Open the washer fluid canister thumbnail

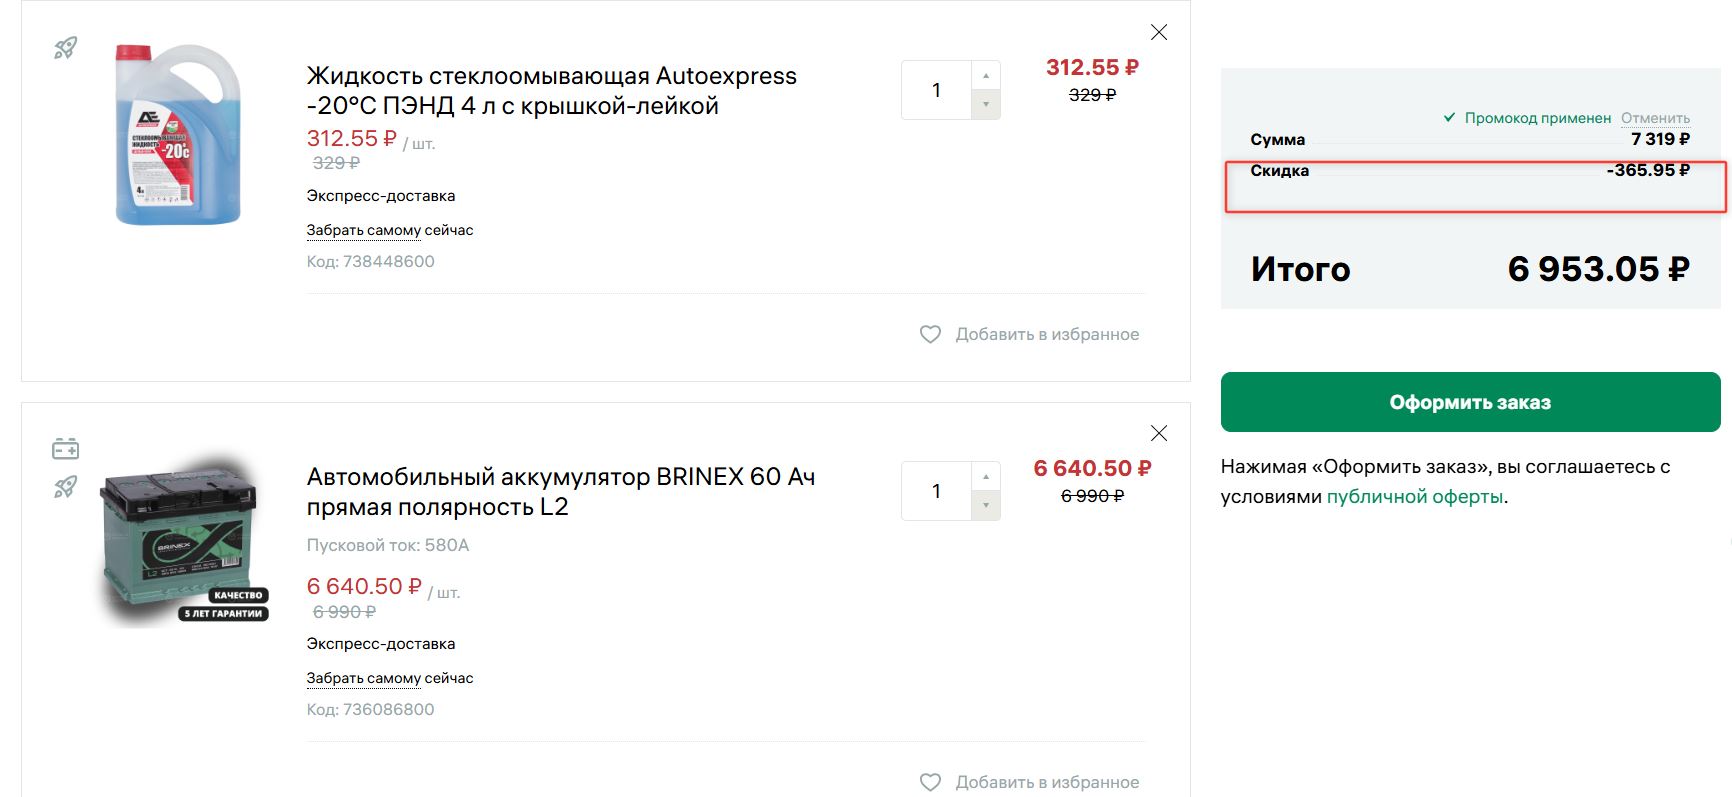coord(178,135)
